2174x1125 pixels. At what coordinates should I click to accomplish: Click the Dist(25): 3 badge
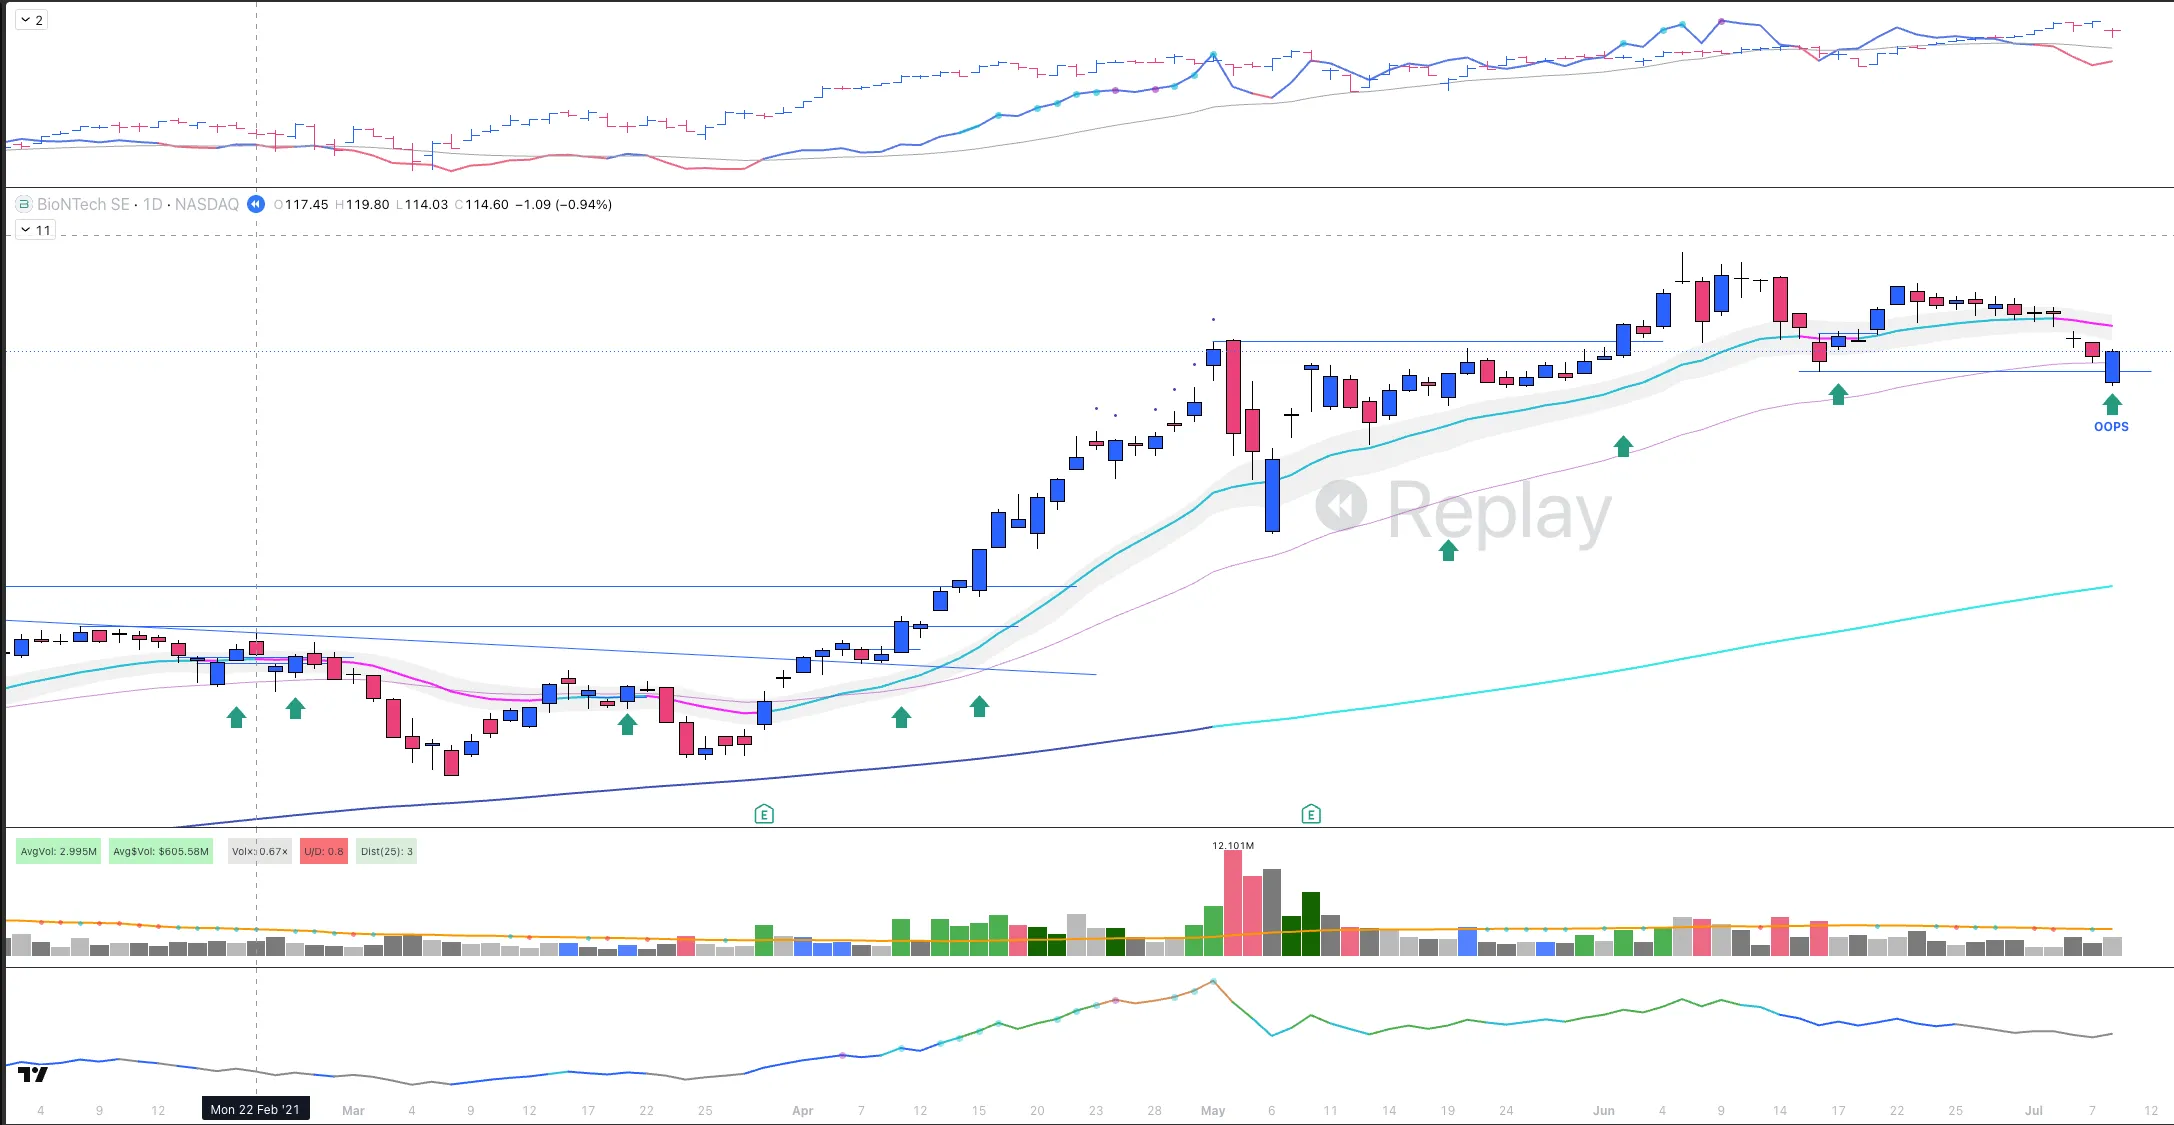point(386,852)
